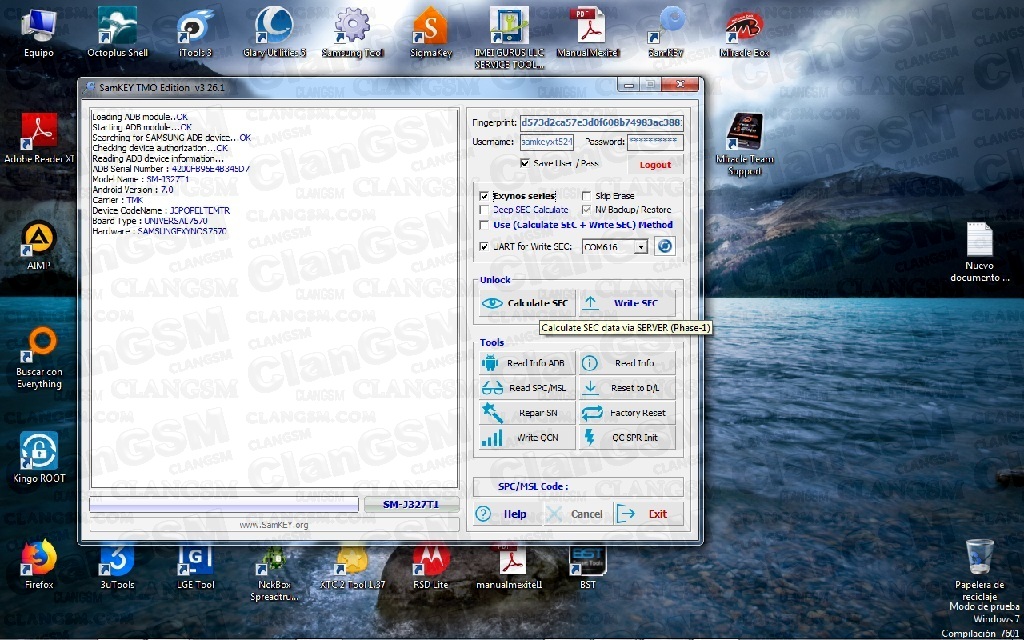Screen dimensions: 1024x640
Task: Launch iTools 3 from the desktop
Action: coord(195,33)
